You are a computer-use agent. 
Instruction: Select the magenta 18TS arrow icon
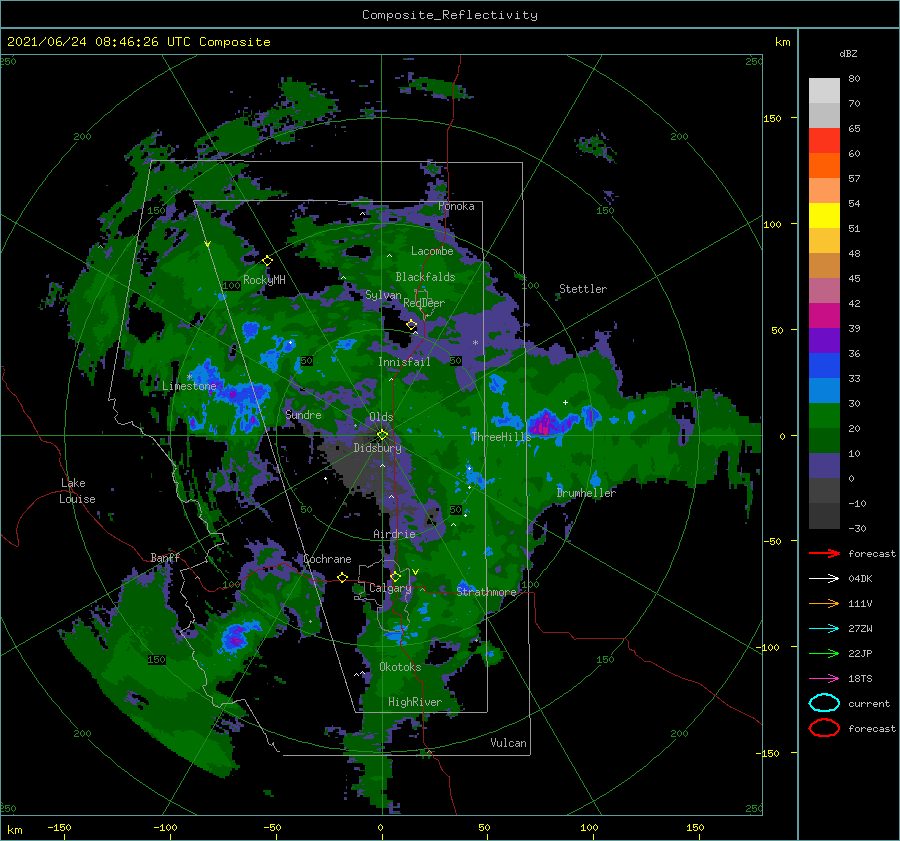click(x=824, y=679)
